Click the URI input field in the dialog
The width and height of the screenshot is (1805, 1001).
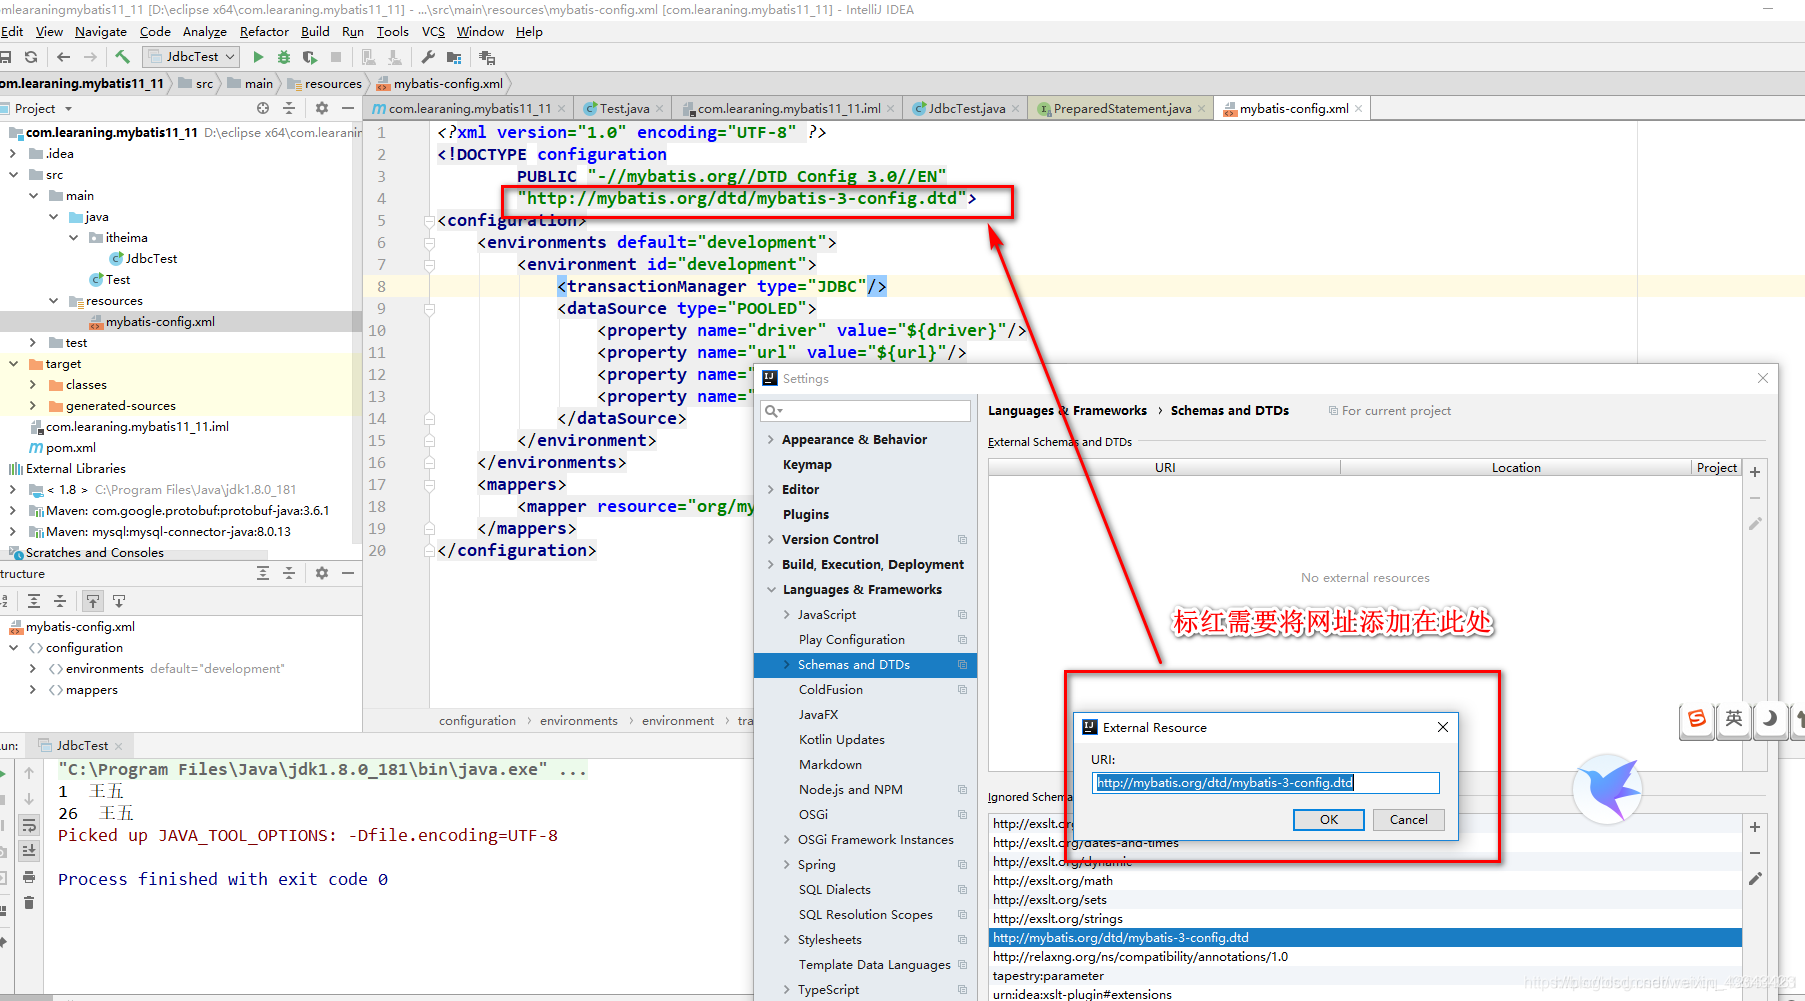point(1267,782)
